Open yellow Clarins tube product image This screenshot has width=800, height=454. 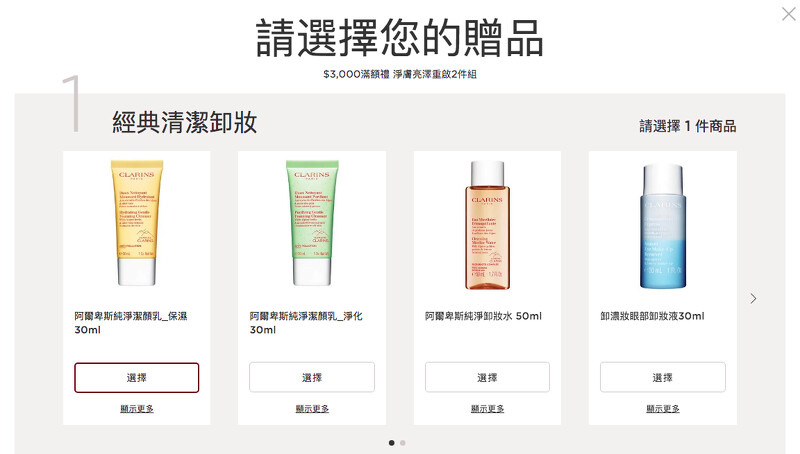[x=137, y=223]
